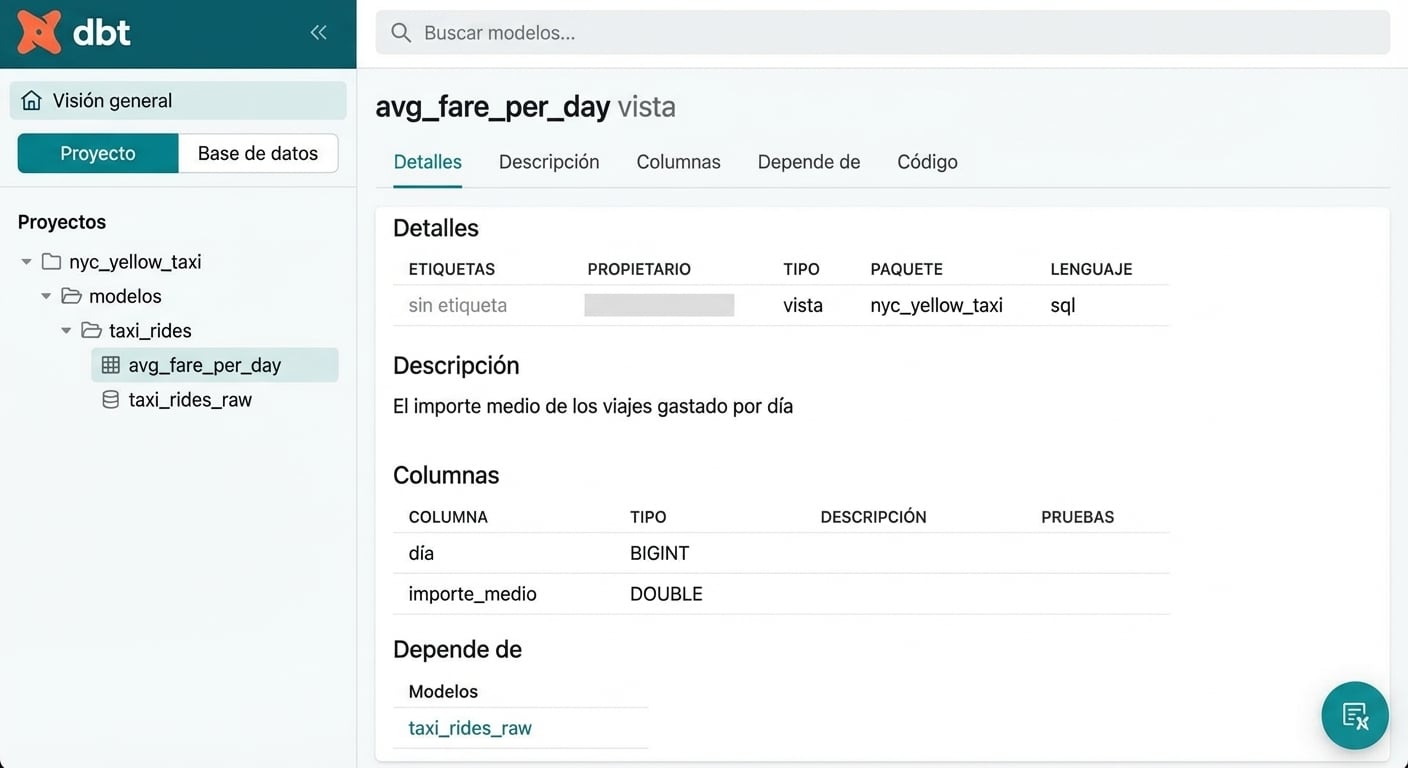
Task: Select the nyc_yellow_taxi project label
Action: point(135,262)
